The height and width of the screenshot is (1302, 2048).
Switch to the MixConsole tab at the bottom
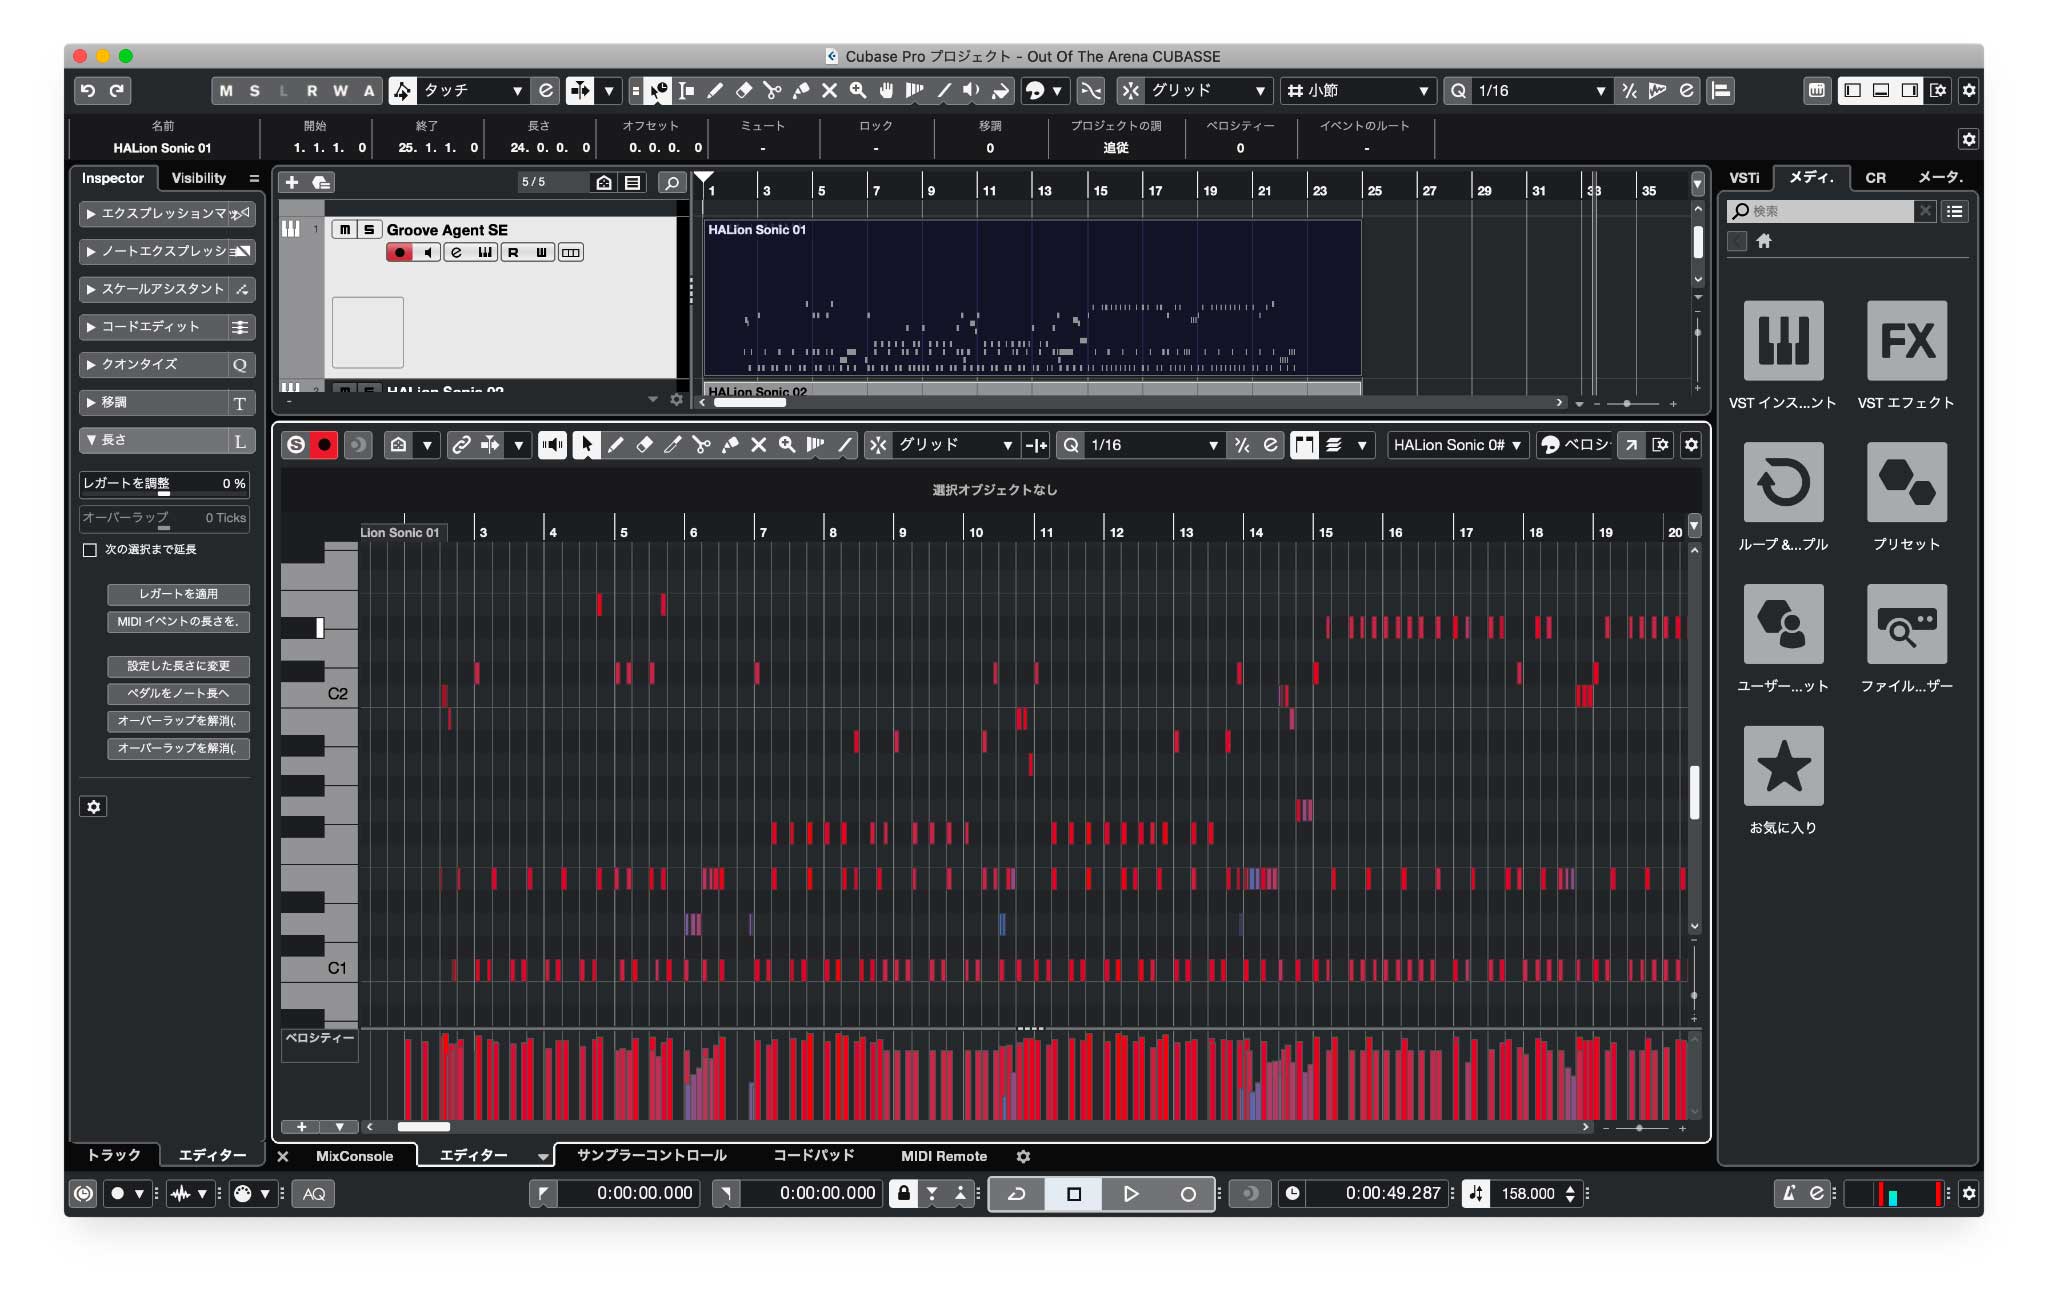[x=355, y=1156]
